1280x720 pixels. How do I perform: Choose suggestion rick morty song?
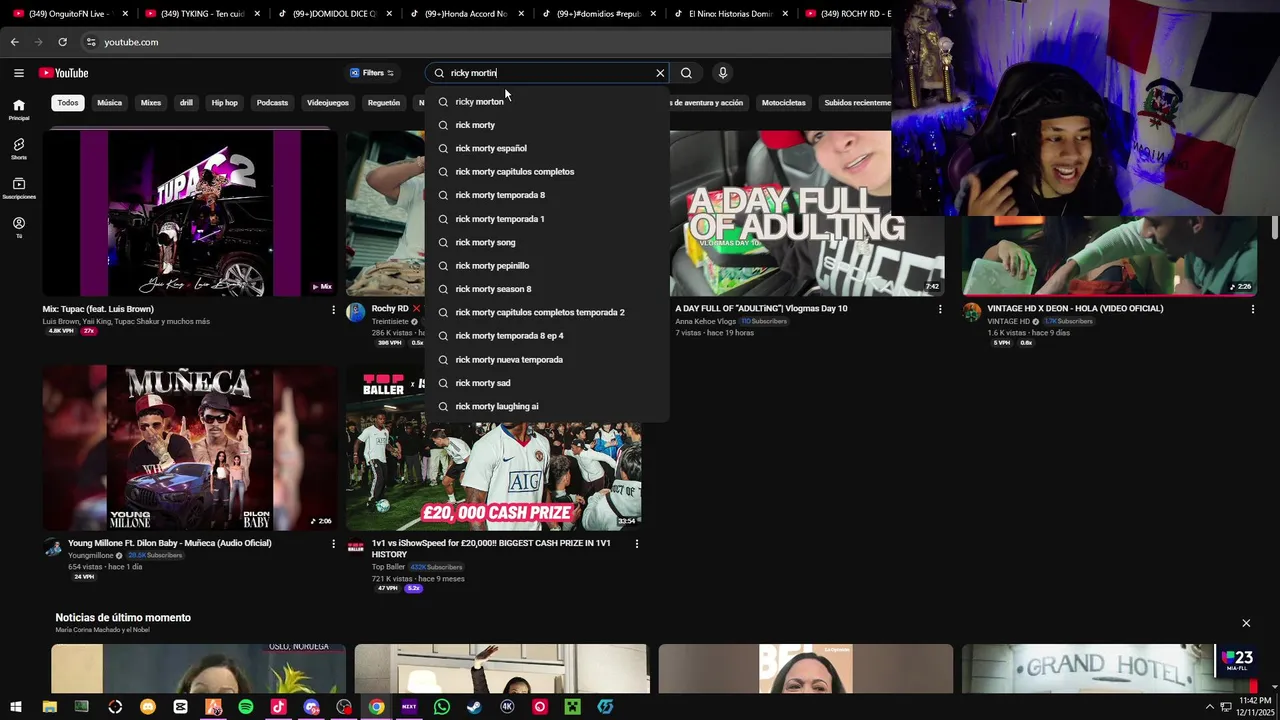pyautogui.click(x=548, y=242)
